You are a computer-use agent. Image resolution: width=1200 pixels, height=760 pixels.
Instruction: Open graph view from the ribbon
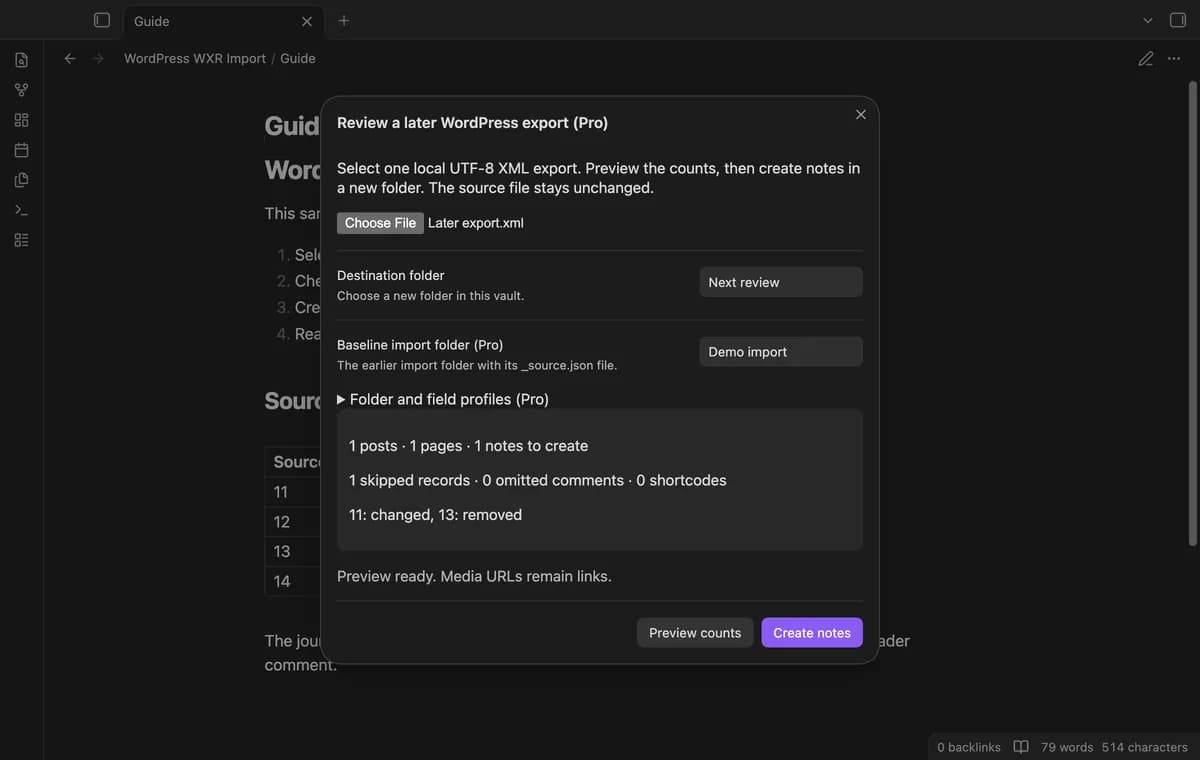(x=21, y=90)
